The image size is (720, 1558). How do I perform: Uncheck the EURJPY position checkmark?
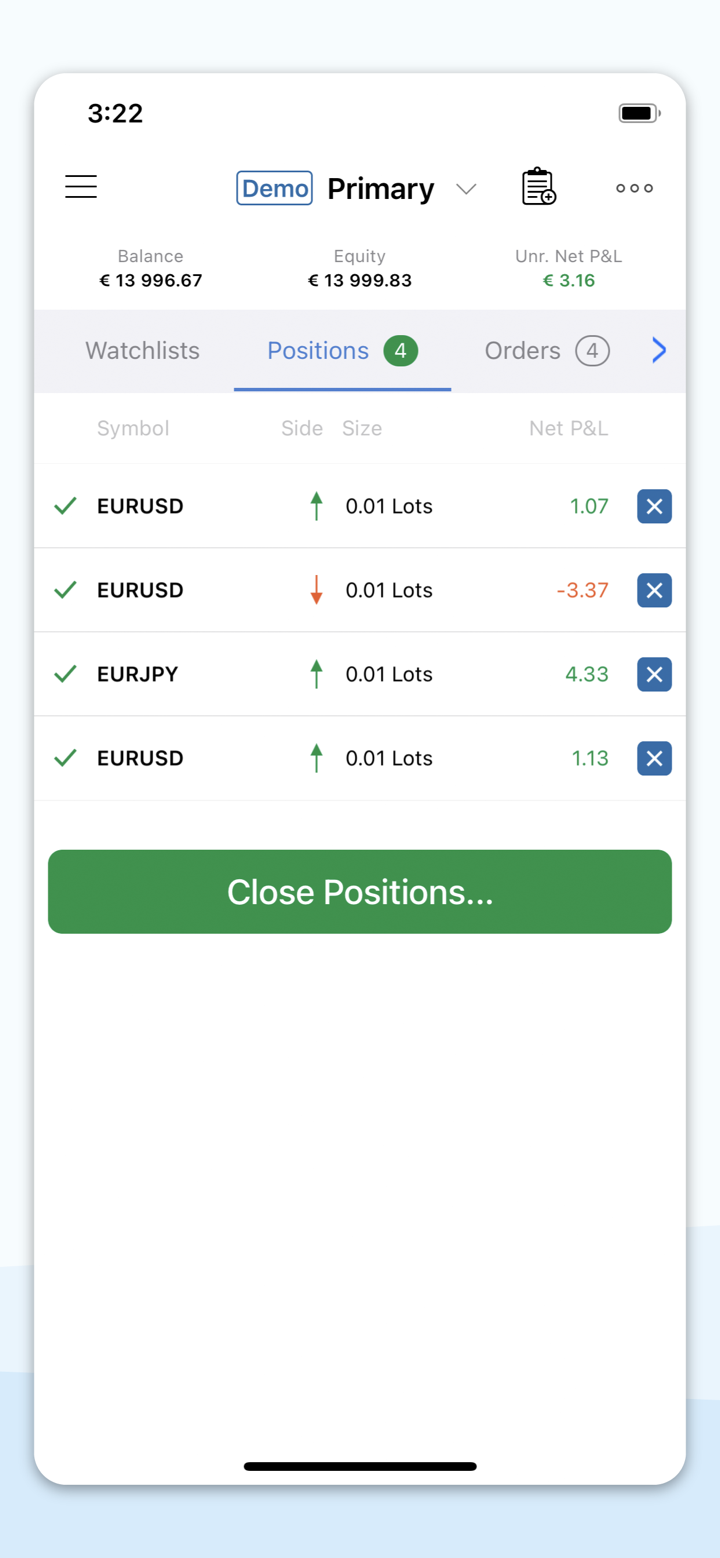click(66, 674)
